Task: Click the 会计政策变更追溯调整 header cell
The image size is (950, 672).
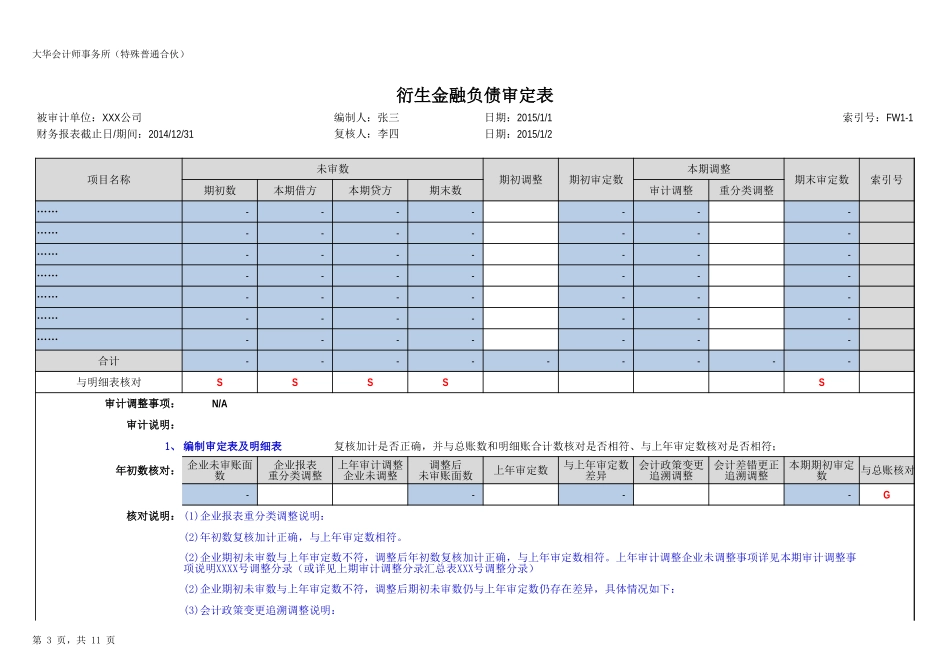Action: 671,470
